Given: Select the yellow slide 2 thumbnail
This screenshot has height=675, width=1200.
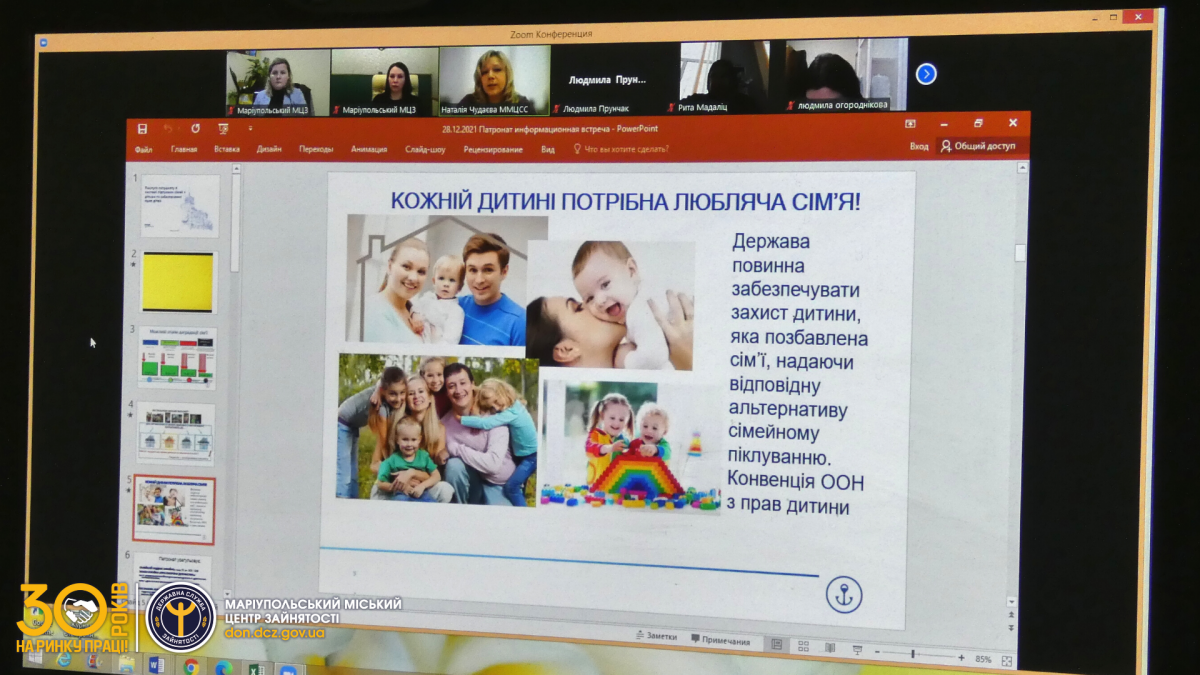Looking at the screenshot, I should [178, 282].
